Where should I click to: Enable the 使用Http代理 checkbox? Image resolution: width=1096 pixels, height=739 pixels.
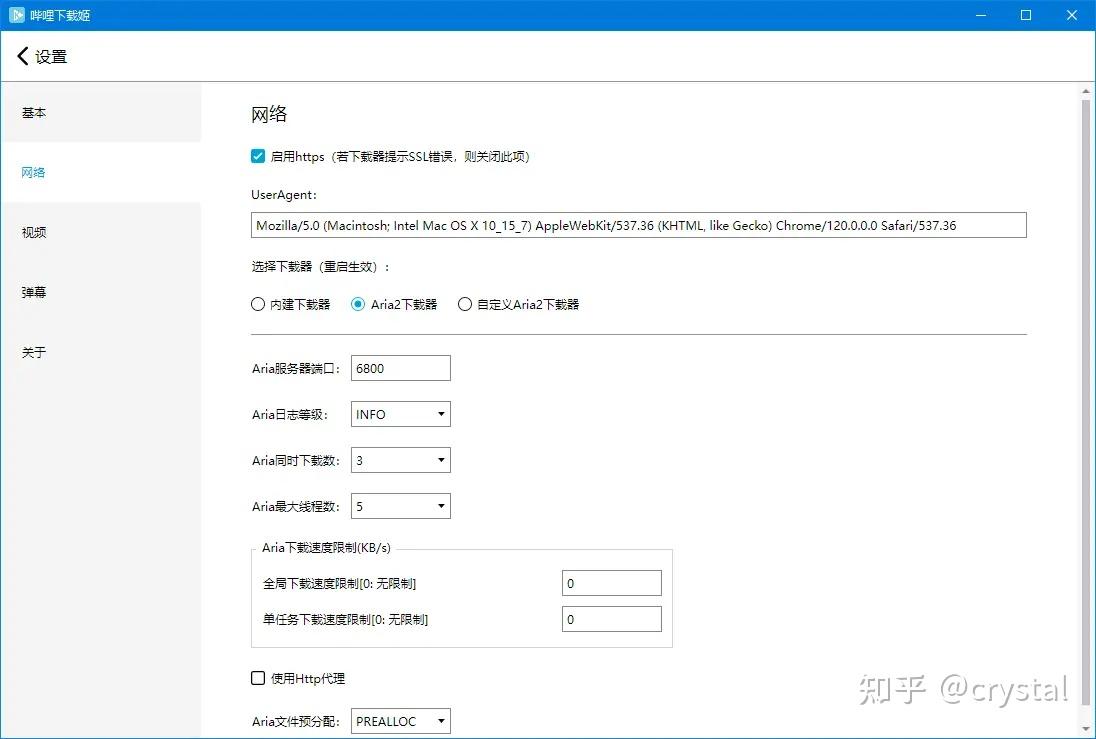click(x=258, y=677)
